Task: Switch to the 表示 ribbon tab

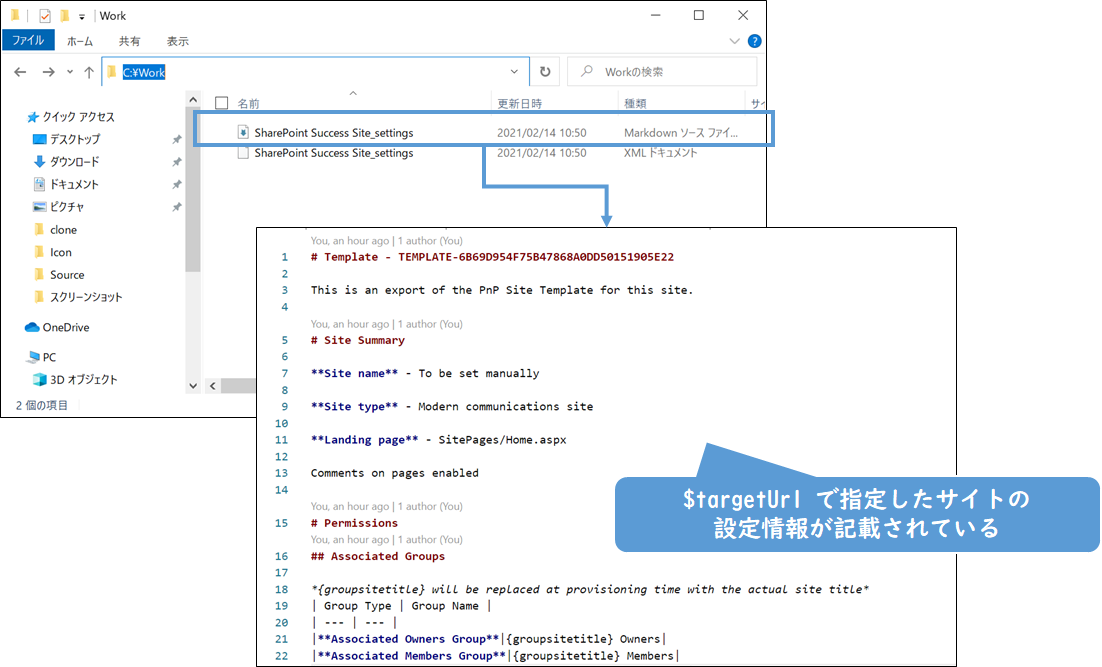Action: 177,41
